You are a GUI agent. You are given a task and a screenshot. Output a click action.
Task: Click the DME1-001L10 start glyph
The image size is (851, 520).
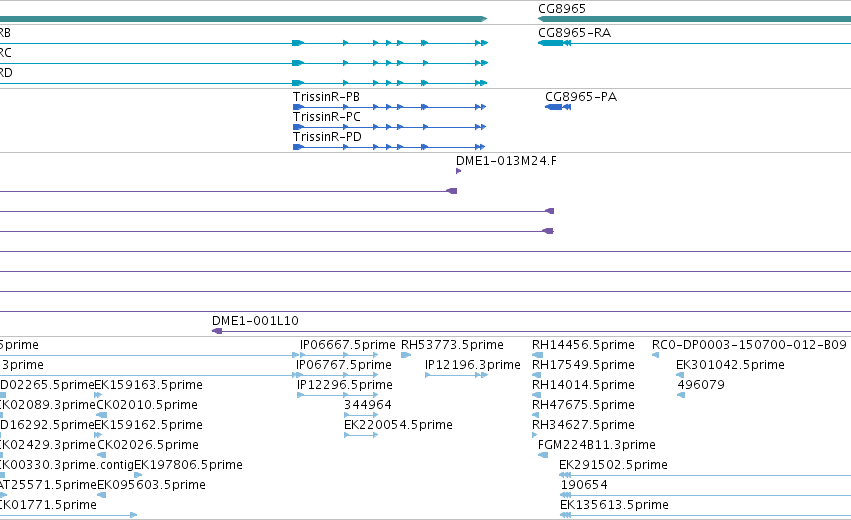pos(217,331)
